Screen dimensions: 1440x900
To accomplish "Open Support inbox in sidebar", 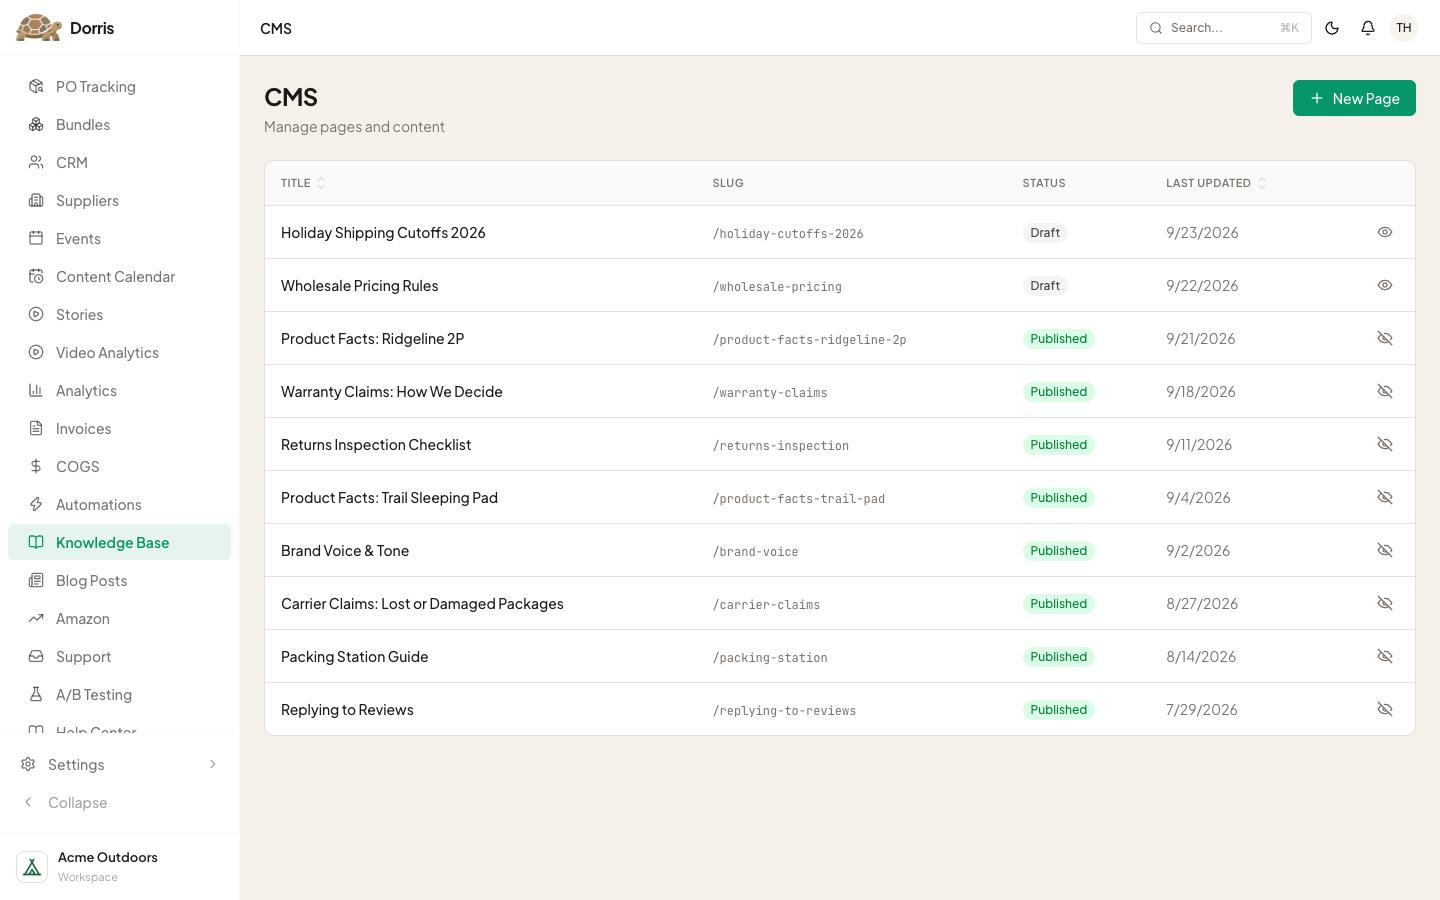I will coord(119,657).
